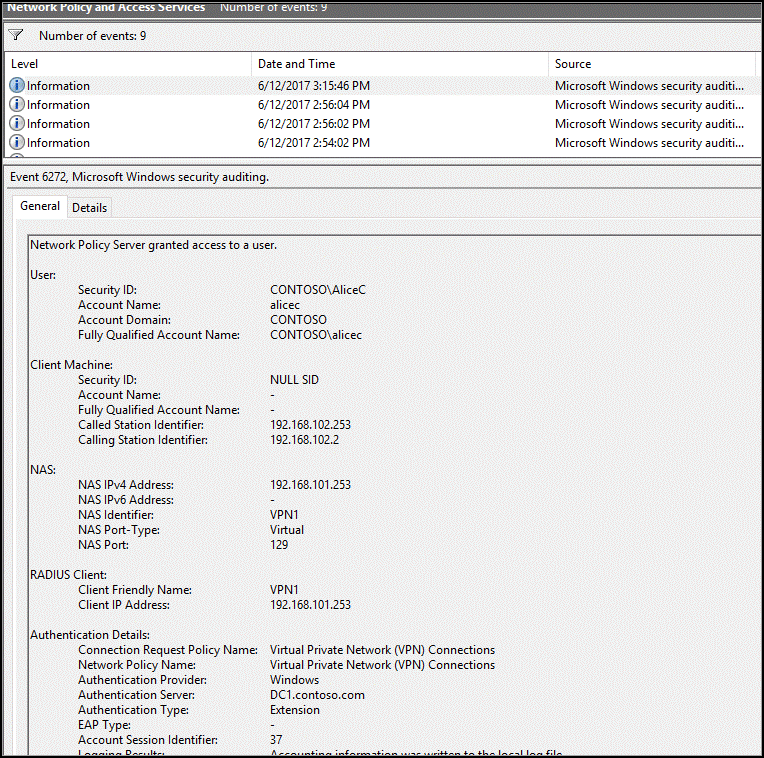Click NAS IPv4 Address value 192.168.101.253
764x758 pixels.
tap(310, 485)
